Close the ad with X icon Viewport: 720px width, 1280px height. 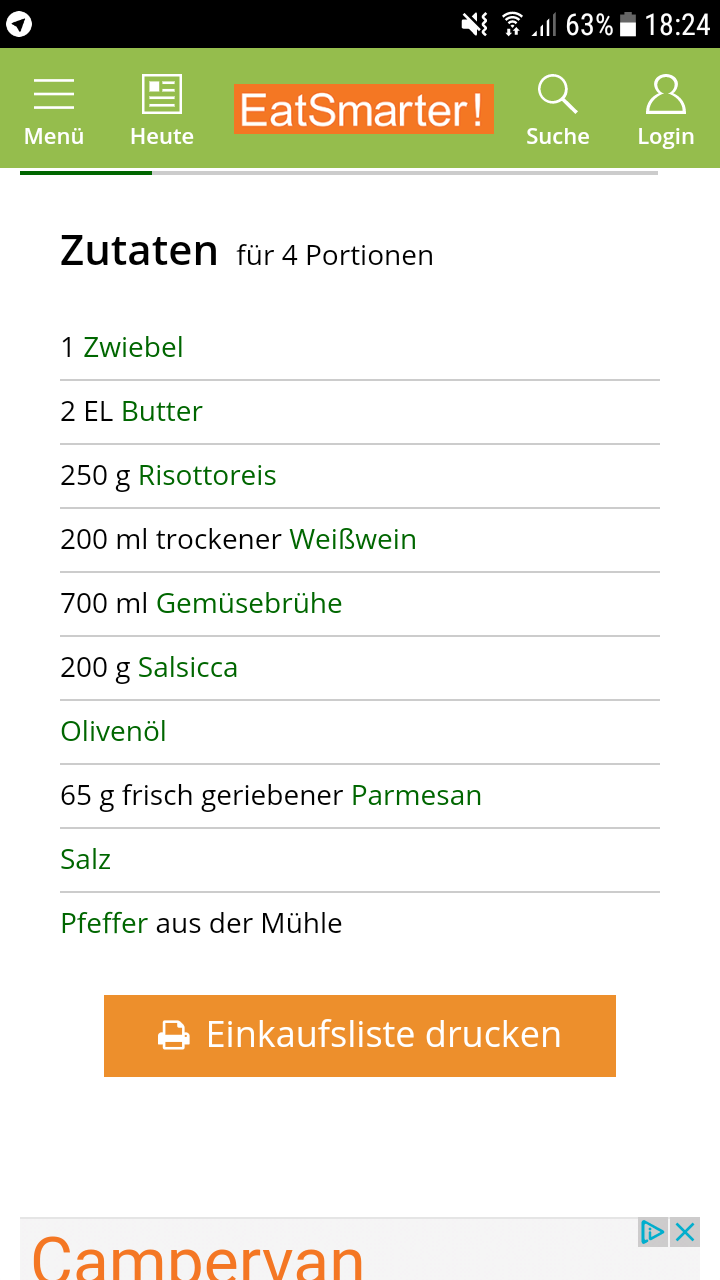[x=685, y=1232]
